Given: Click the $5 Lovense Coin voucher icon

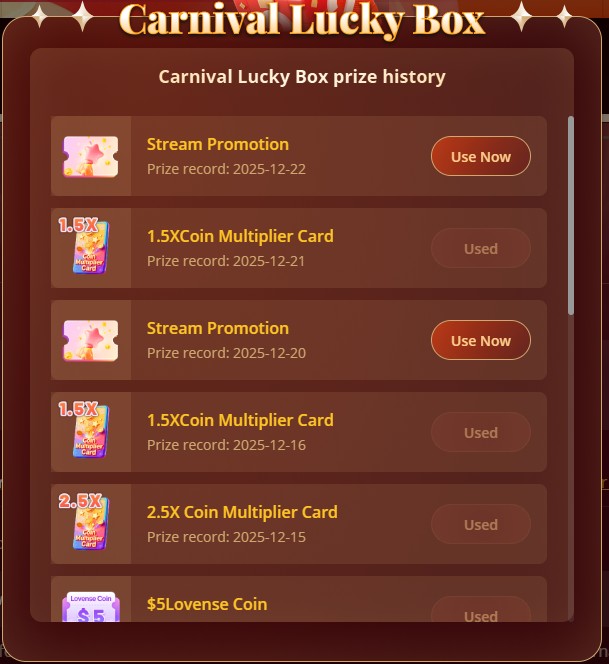Looking at the screenshot, I should pyautogui.click(x=91, y=607).
